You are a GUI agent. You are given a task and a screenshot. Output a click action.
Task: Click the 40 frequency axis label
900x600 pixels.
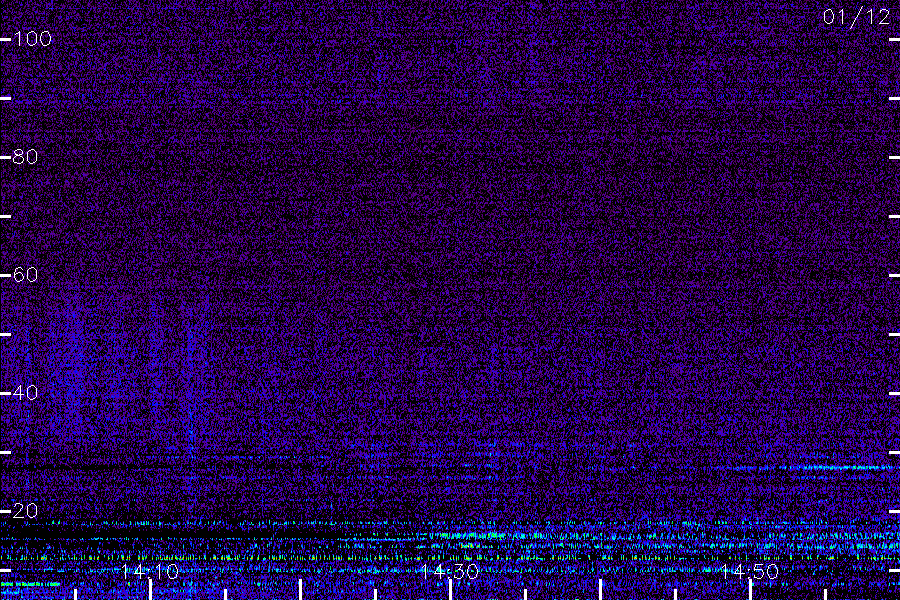(25, 393)
